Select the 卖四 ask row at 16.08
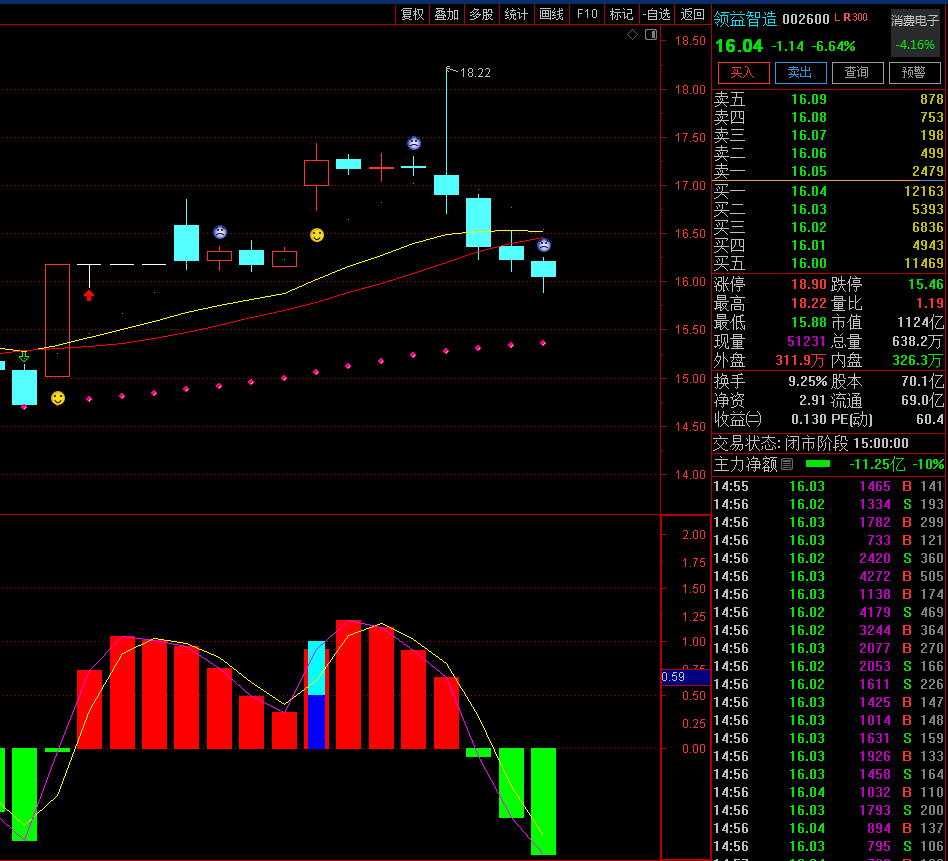This screenshot has width=948, height=861. click(x=828, y=117)
